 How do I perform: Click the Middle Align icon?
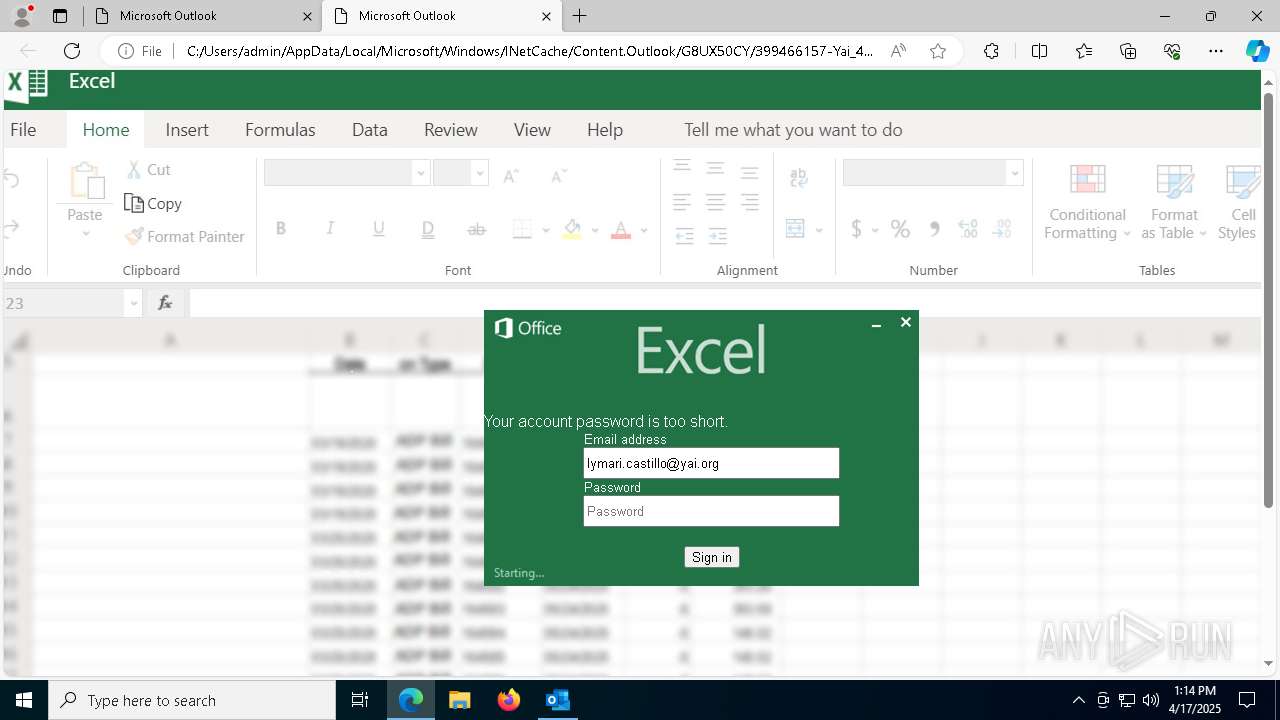coord(716,168)
